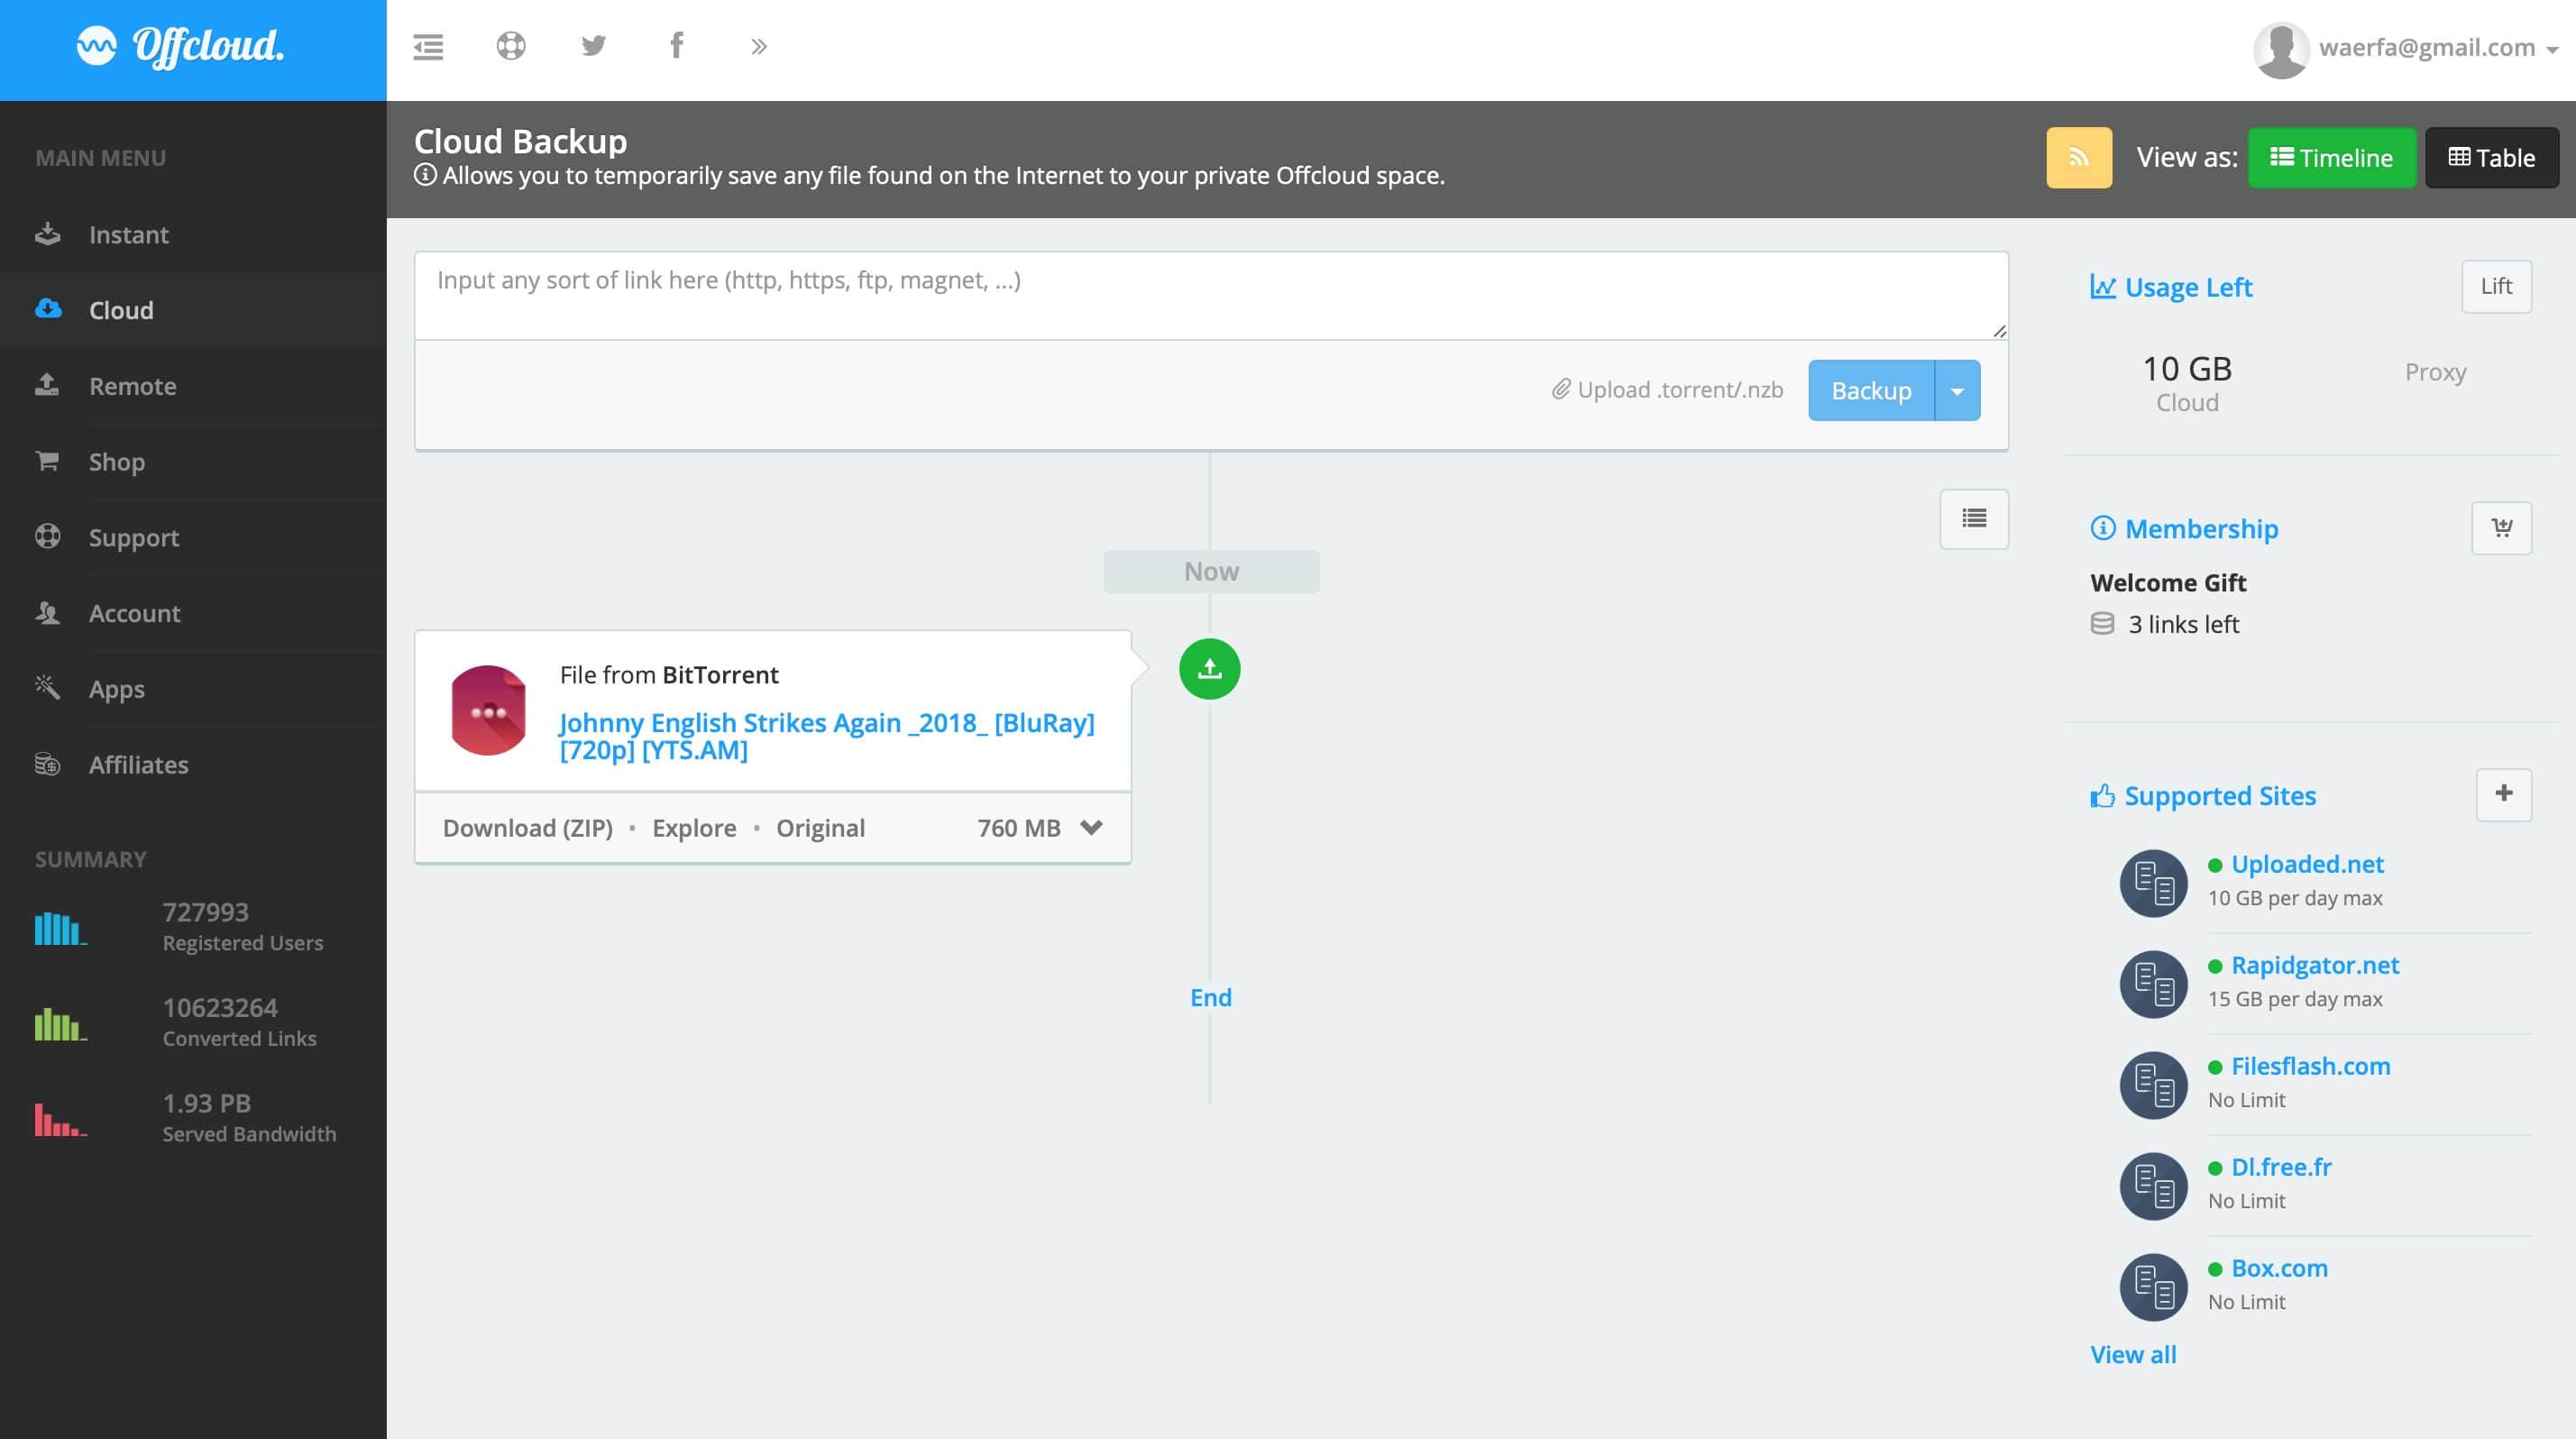Click the Membership heading
2576x1439 pixels.
click(x=2184, y=528)
